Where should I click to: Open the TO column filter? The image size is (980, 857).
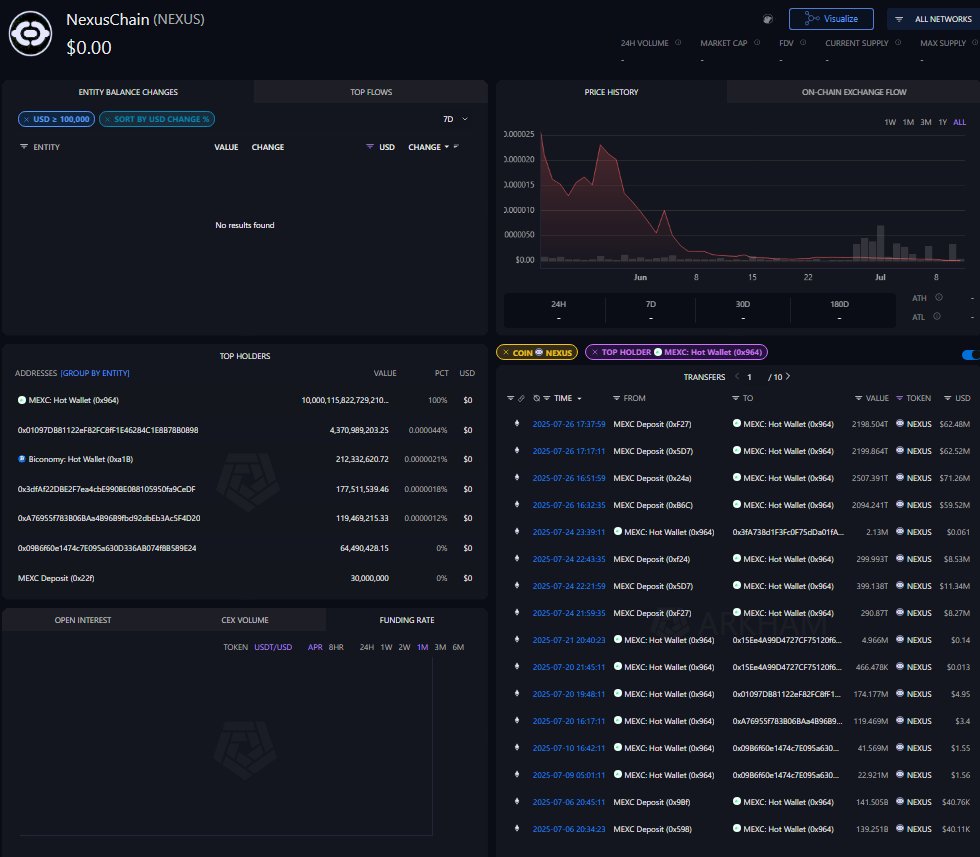736,398
